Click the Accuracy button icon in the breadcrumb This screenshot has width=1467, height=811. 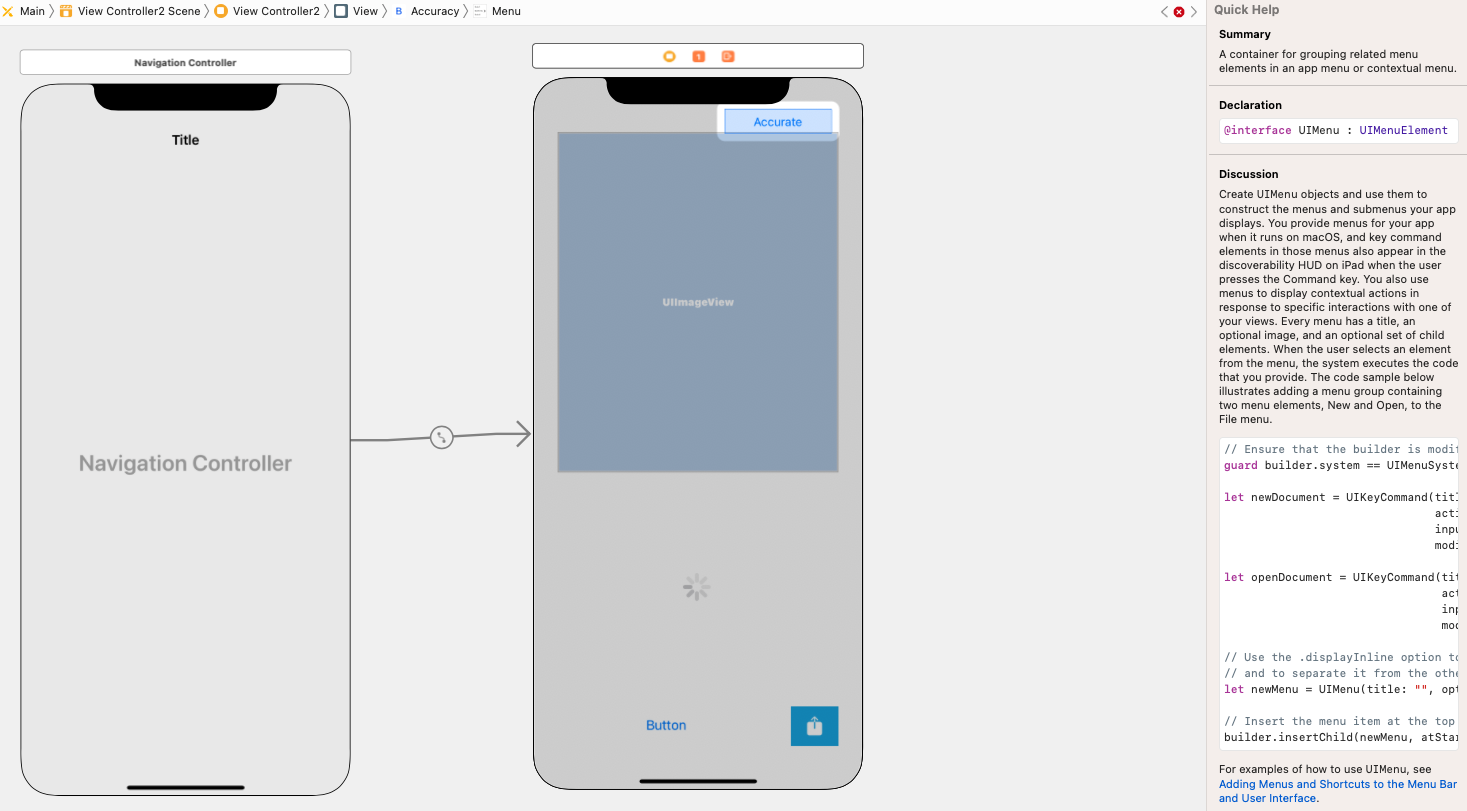point(399,11)
